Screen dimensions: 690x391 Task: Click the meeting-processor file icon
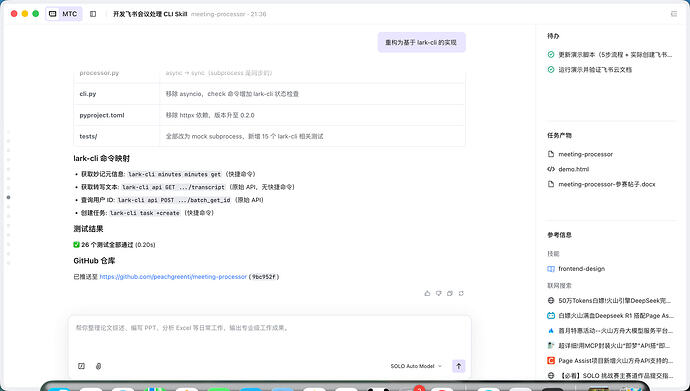[x=551, y=154]
